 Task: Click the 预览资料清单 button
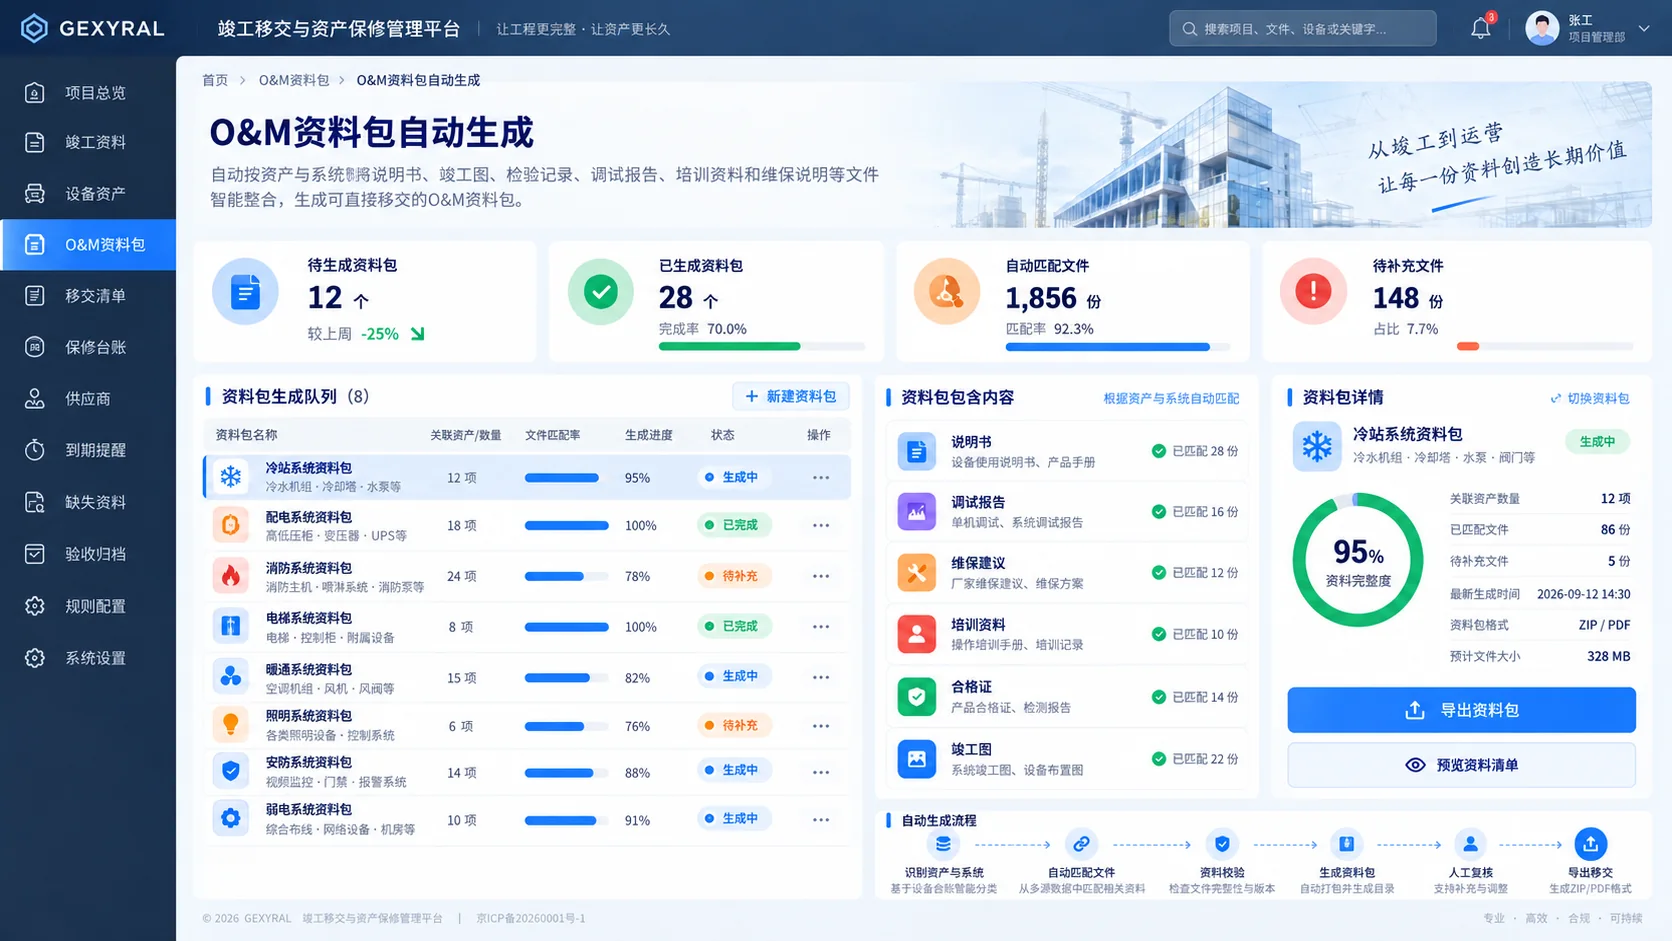pyautogui.click(x=1461, y=765)
